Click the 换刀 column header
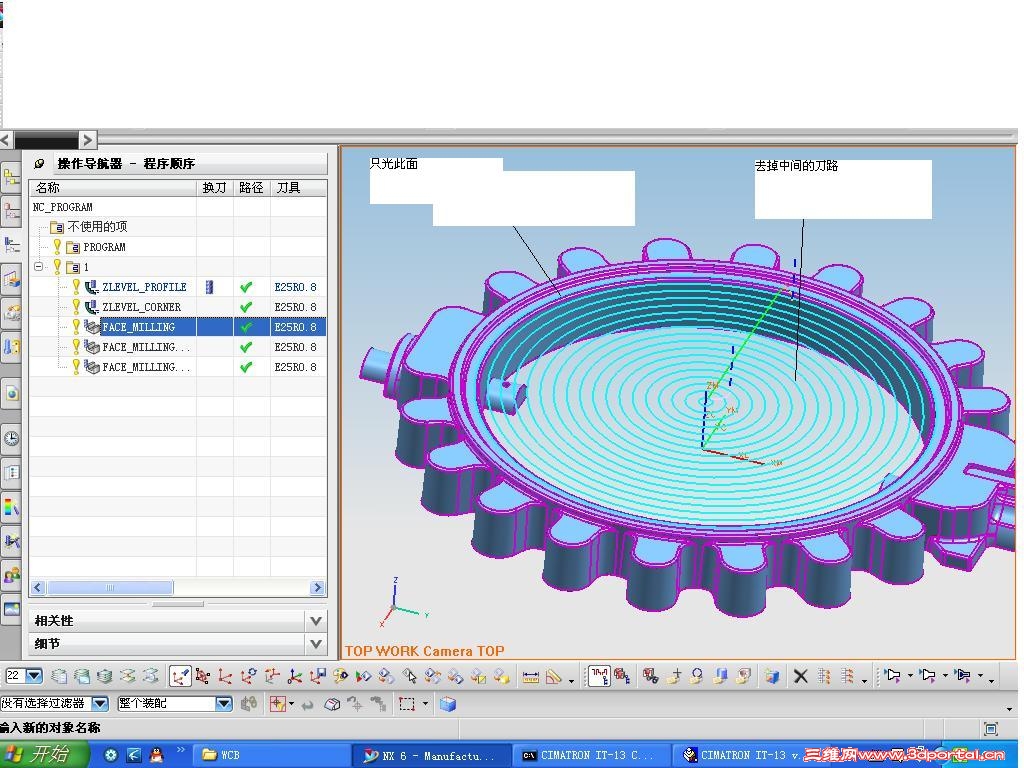 215,188
